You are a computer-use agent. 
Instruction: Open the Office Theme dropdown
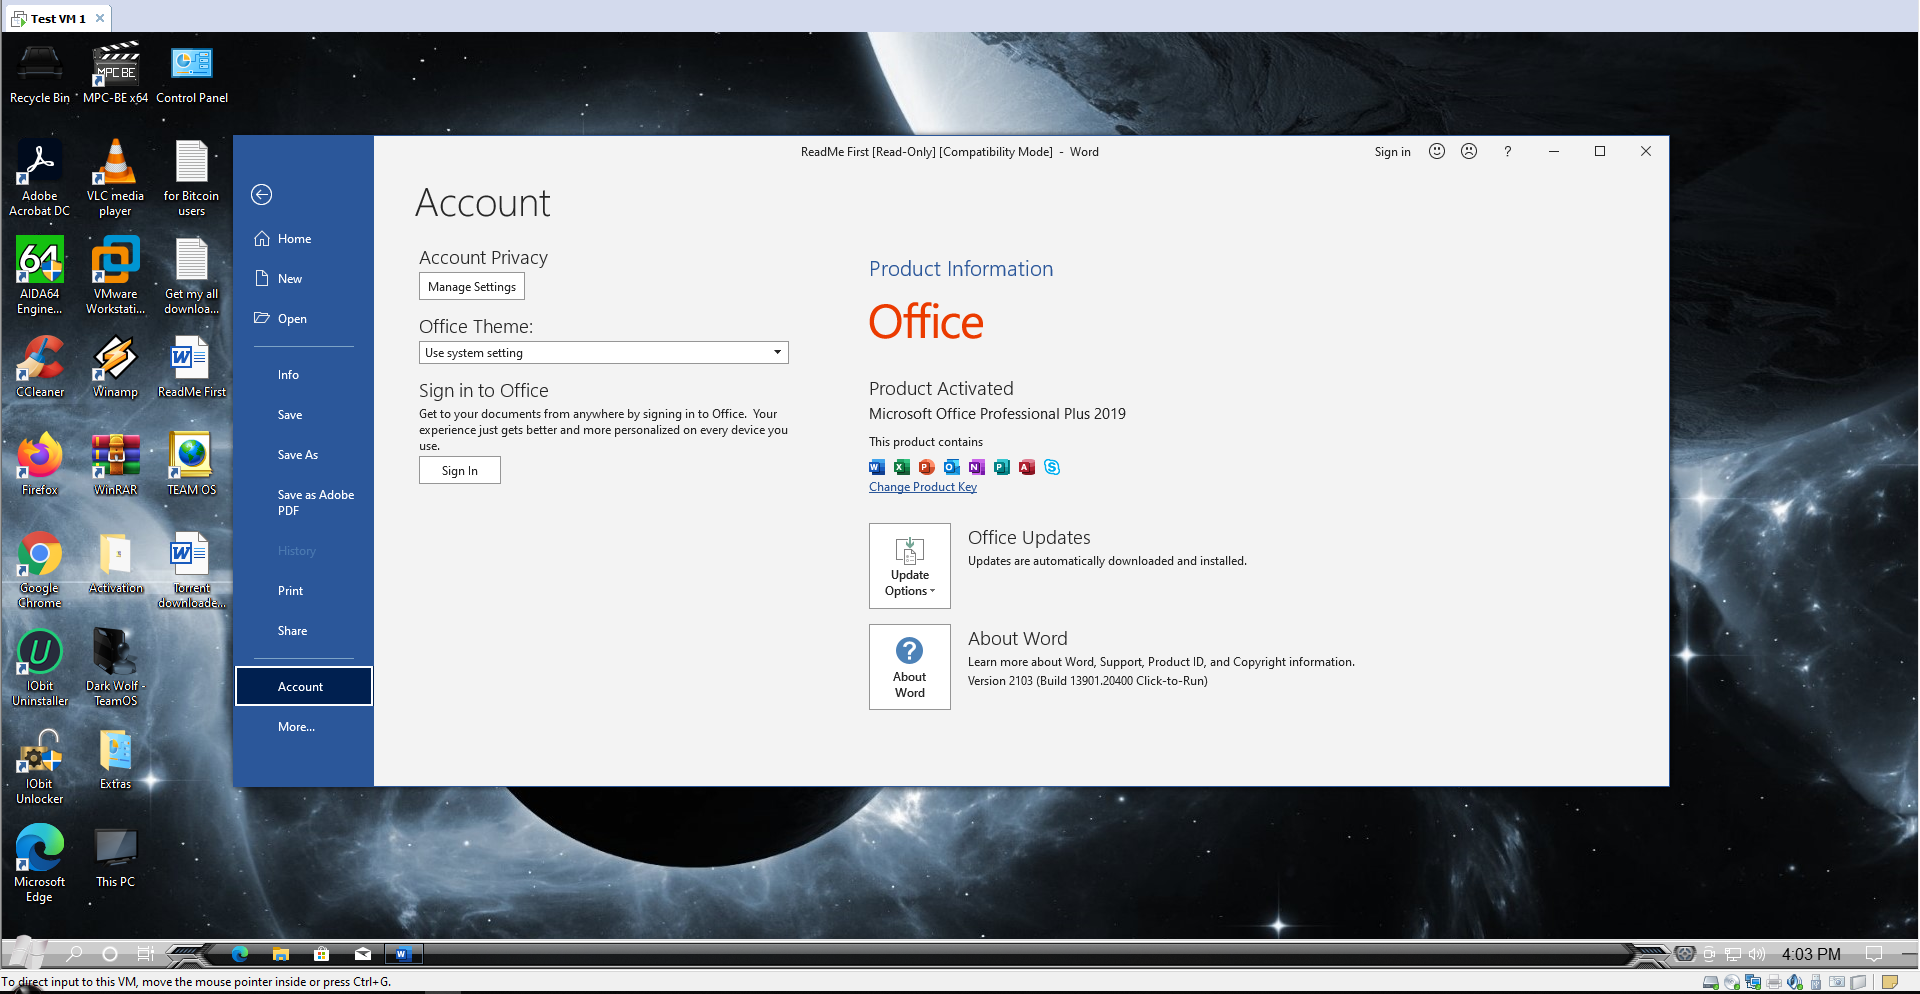pos(604,353)
